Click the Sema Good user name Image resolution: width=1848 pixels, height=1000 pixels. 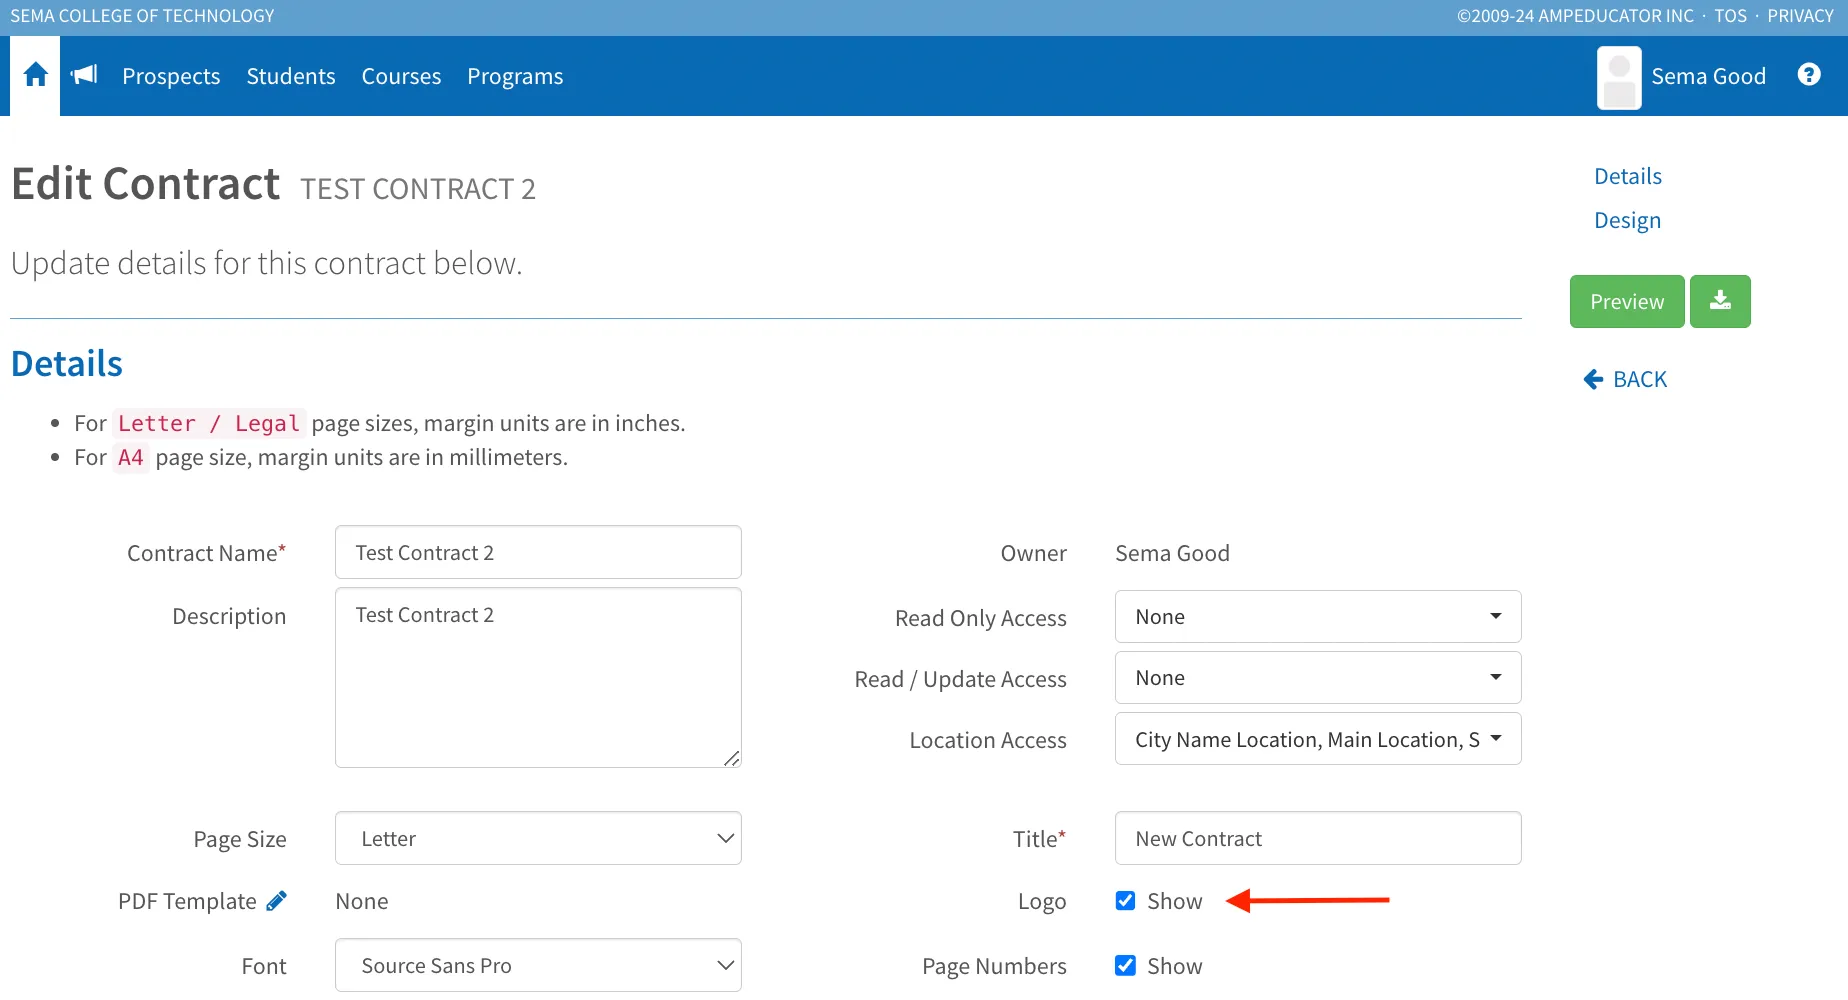click(1708, 76)
